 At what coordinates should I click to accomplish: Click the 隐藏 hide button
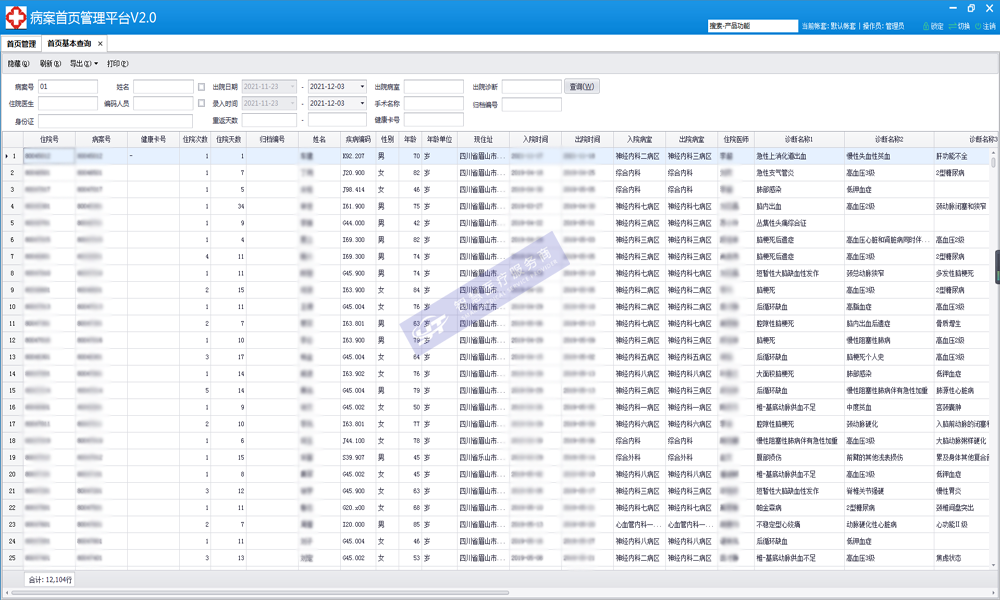click(19, 64)
